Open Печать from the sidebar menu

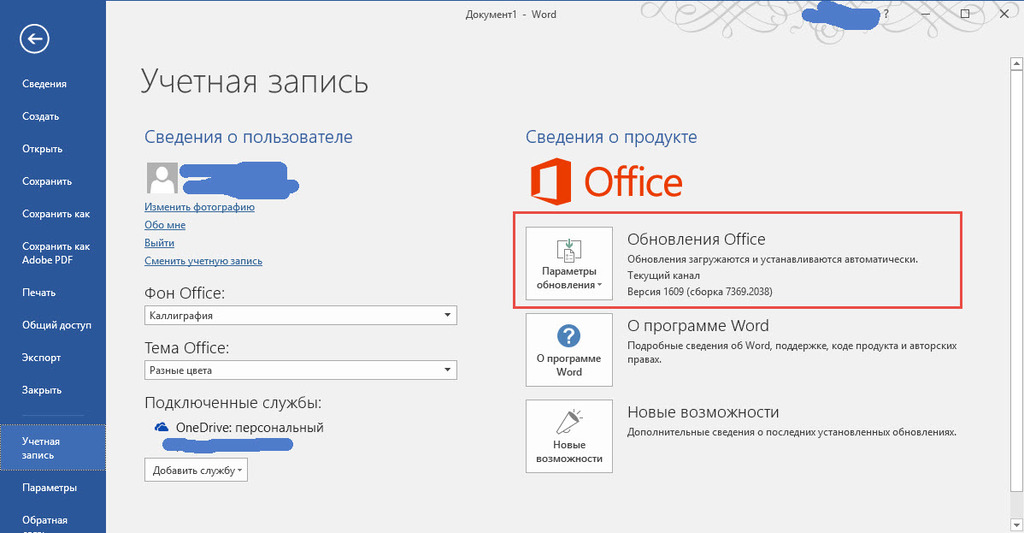[x=39, y=293]
